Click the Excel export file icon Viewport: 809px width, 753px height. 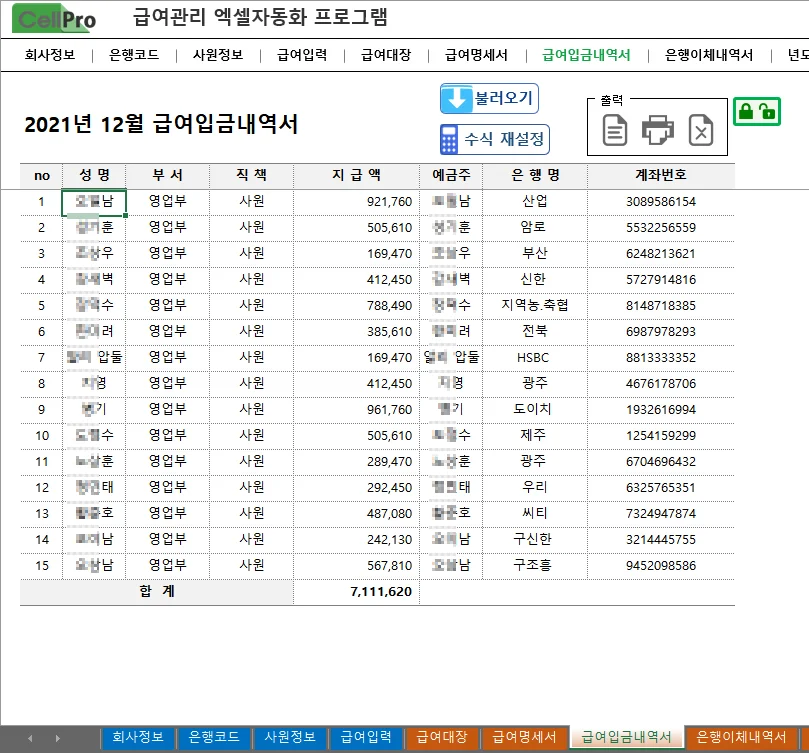[701, 130]
